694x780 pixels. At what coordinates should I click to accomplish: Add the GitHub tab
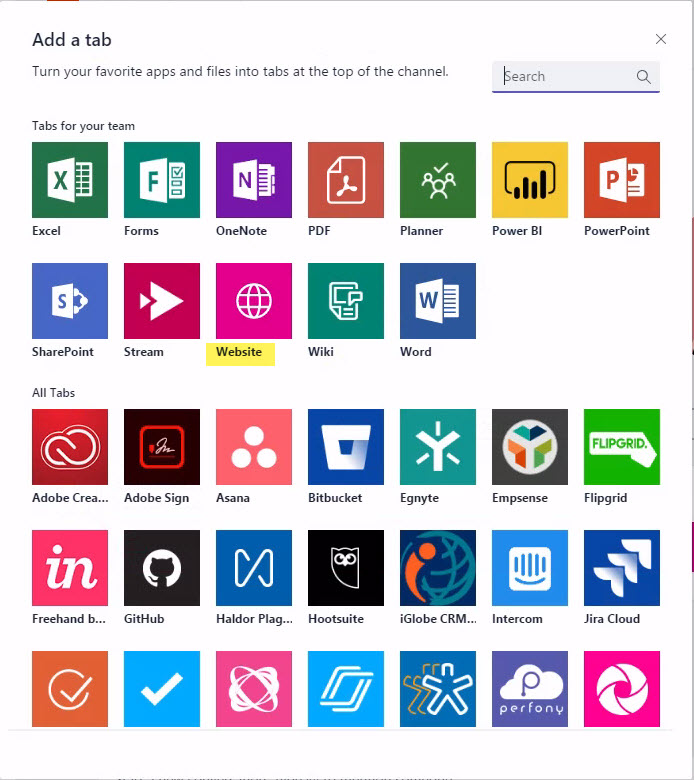point(162,568)
